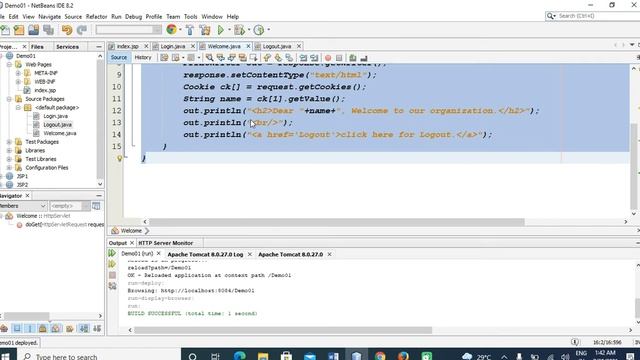Screen dimensions: 640x360
Task: Click the New Project icon in toolbar
Action: click(x=19, y=30)
